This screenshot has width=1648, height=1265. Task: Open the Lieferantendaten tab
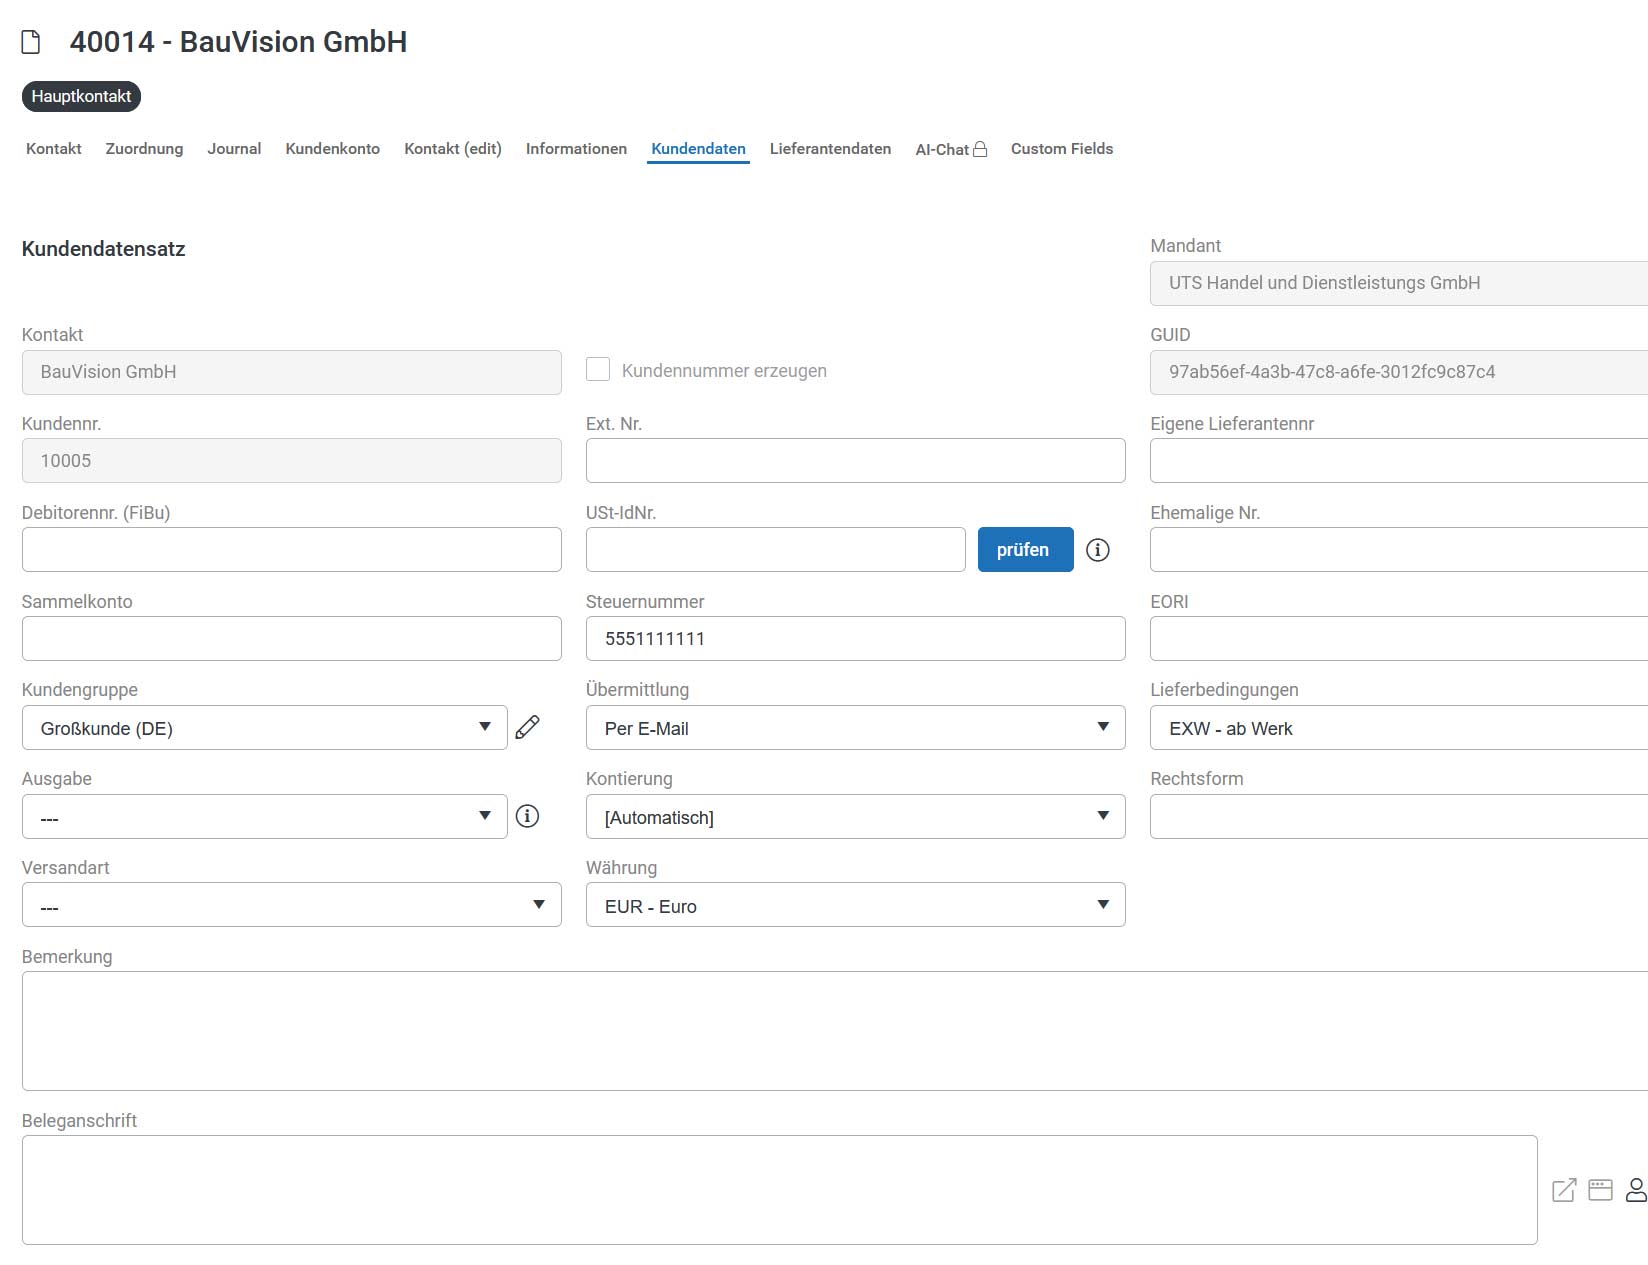(x=830, y=149)
